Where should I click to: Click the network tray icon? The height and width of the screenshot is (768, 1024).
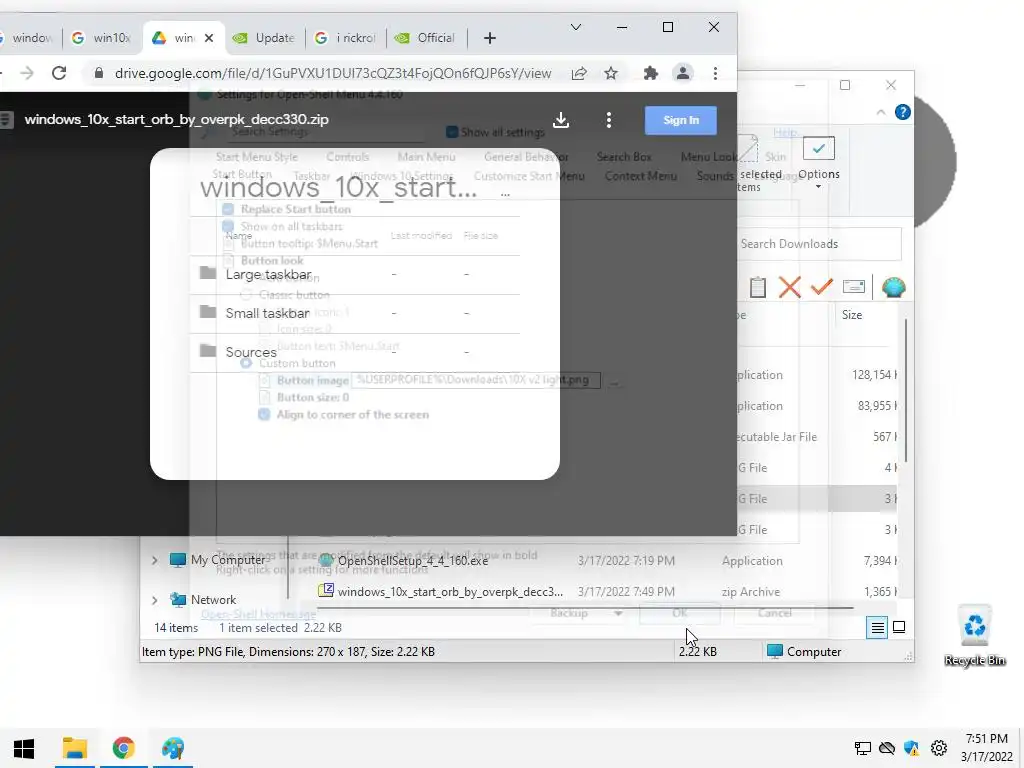[x=862, y=748]
